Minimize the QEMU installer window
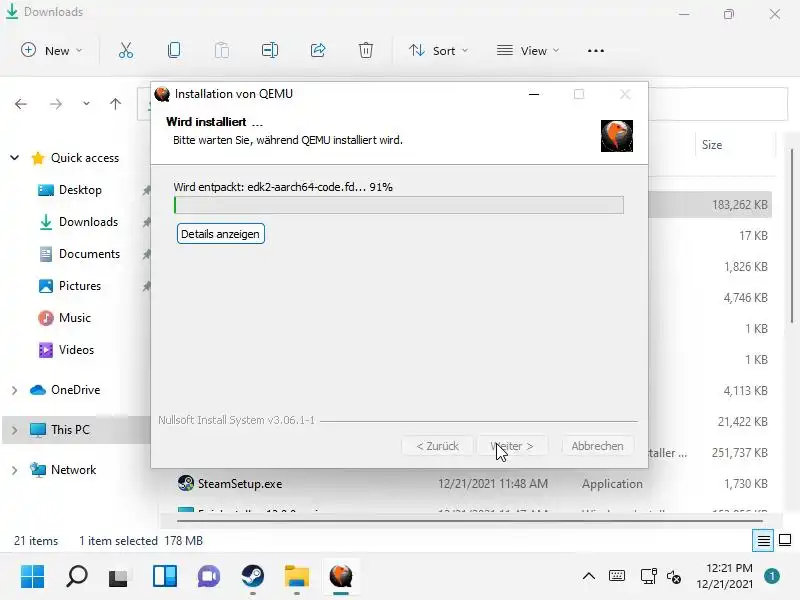800x600 pixels. coord(534,94)
